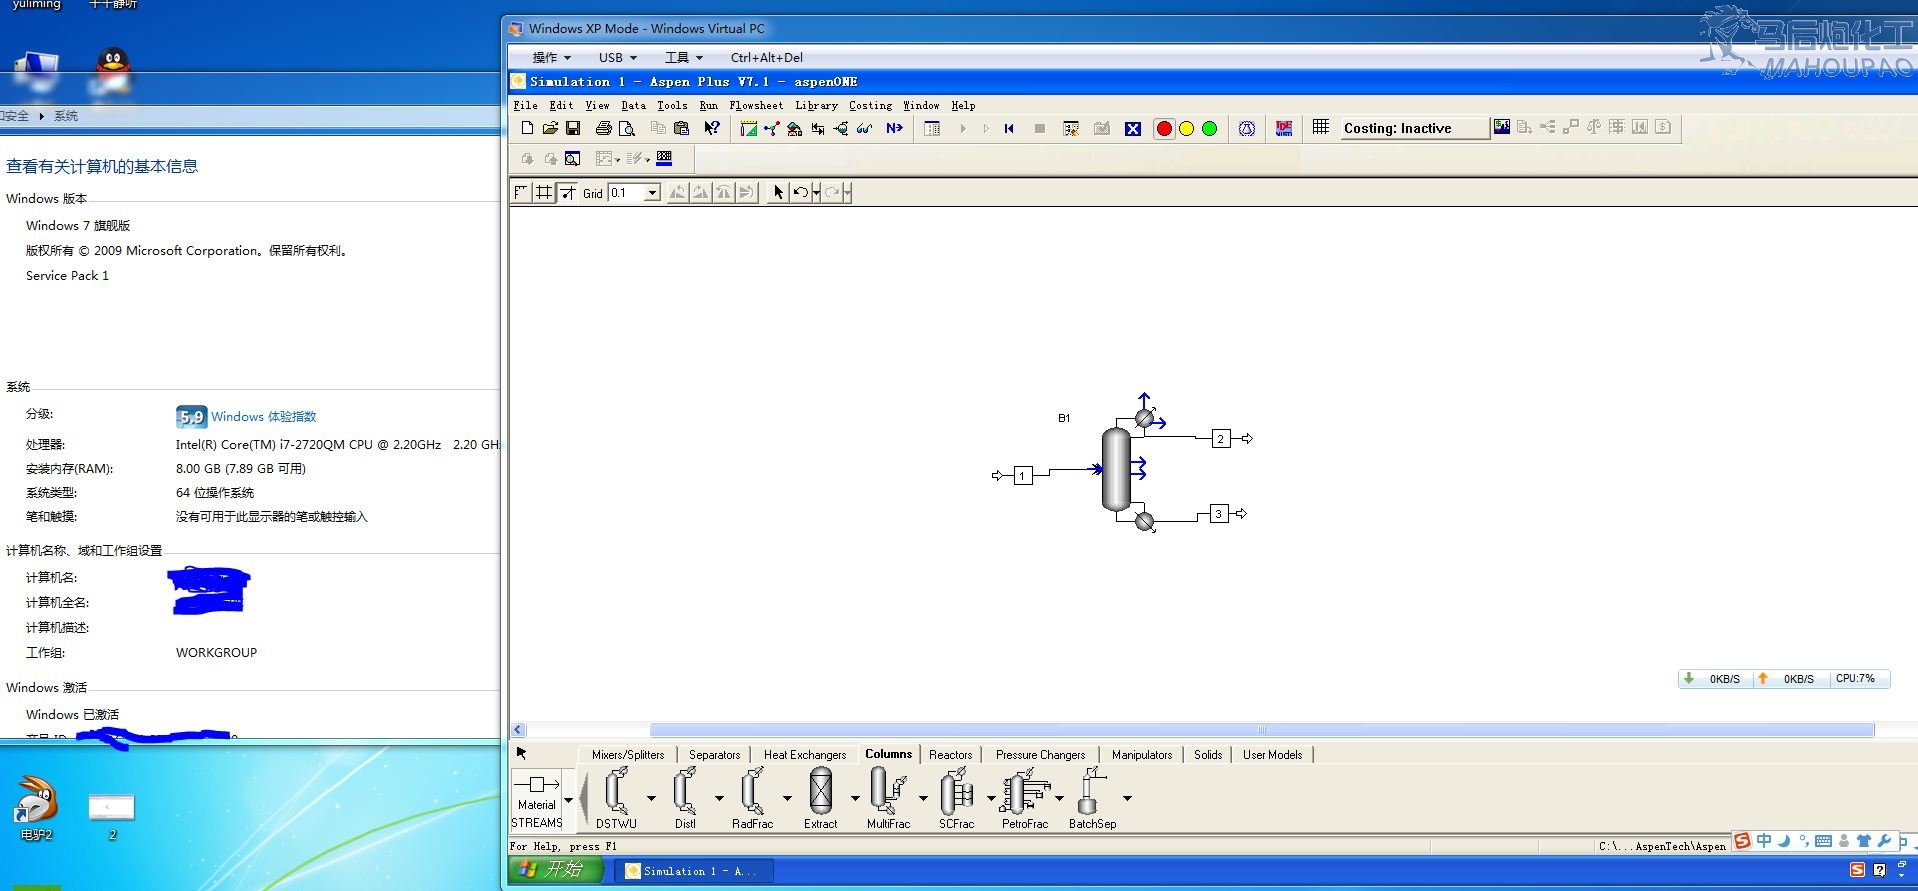This screenshot has height=891, width=1918.
Task: Open Print Preview icon
Action: 627,128
